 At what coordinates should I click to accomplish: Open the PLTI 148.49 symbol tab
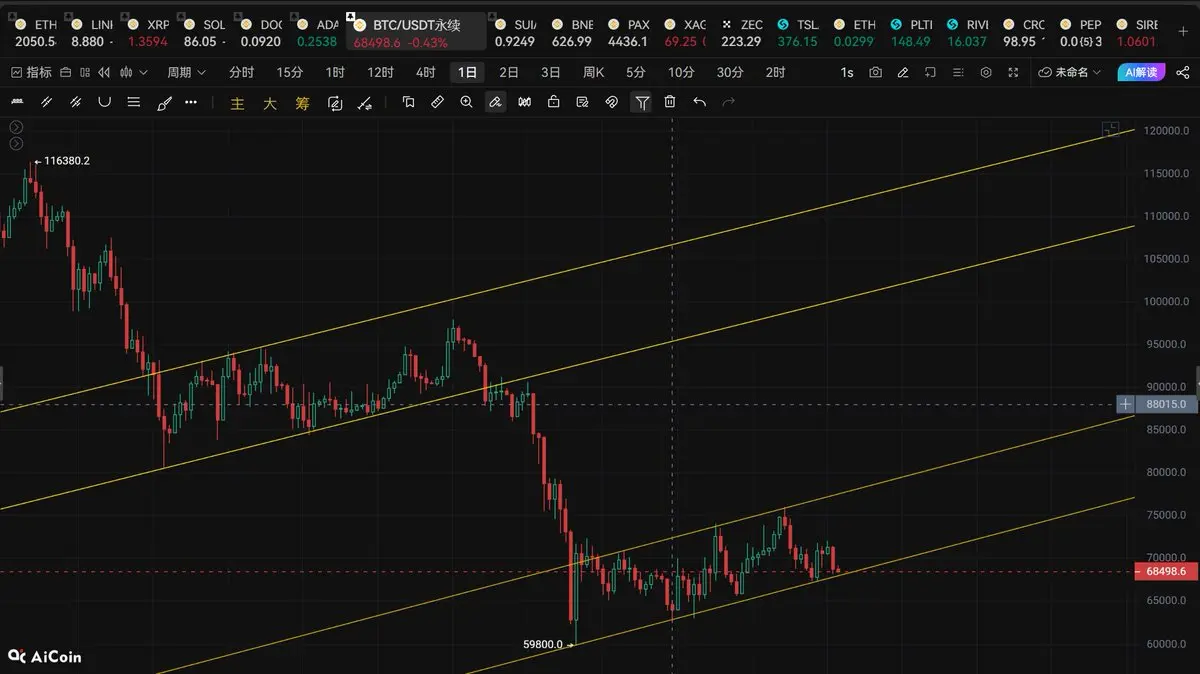(911, 33)
